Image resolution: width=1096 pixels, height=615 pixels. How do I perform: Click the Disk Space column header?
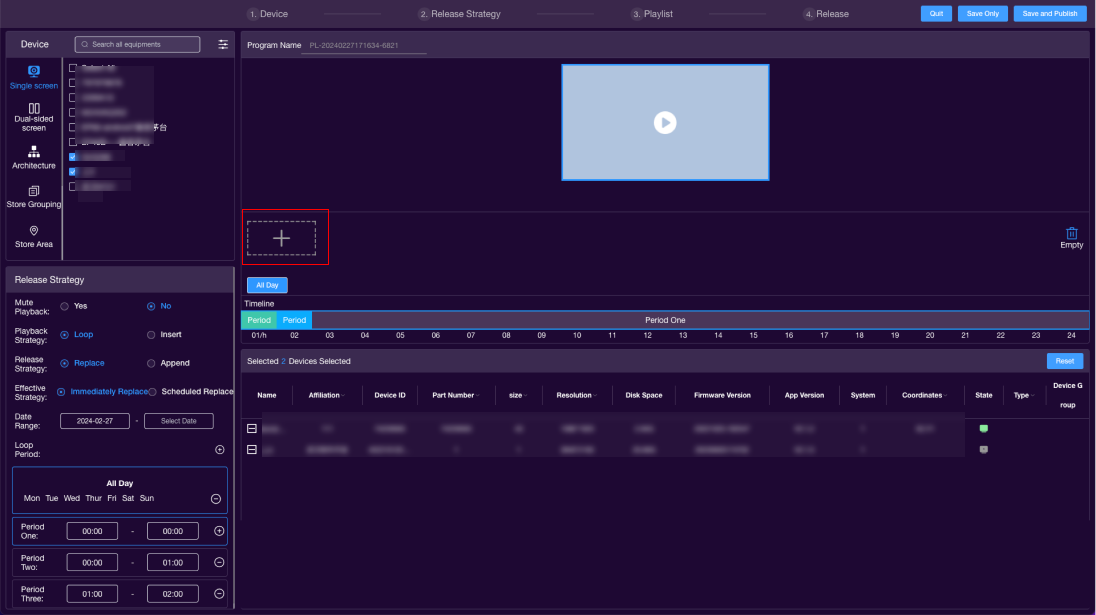[x=644, y=396]
